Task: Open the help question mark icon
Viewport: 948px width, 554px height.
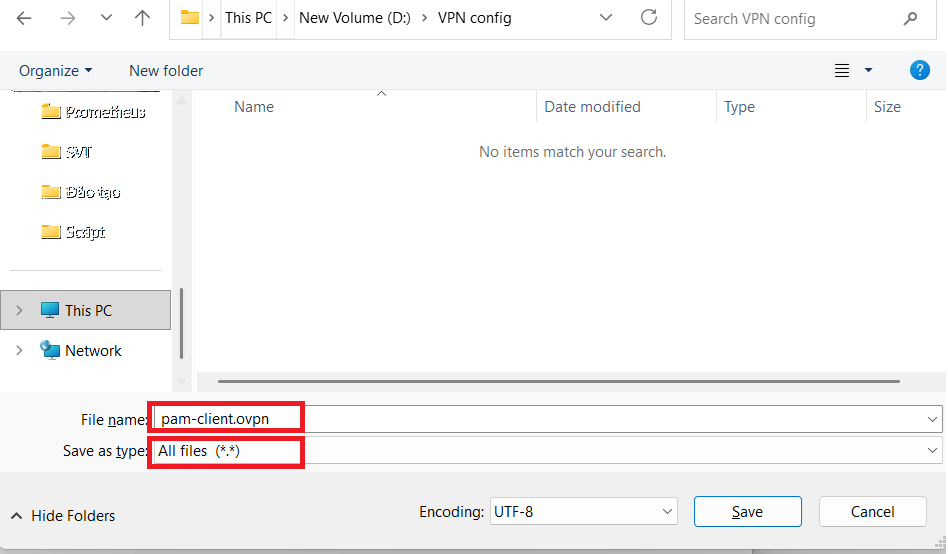Action: [919, 70]
